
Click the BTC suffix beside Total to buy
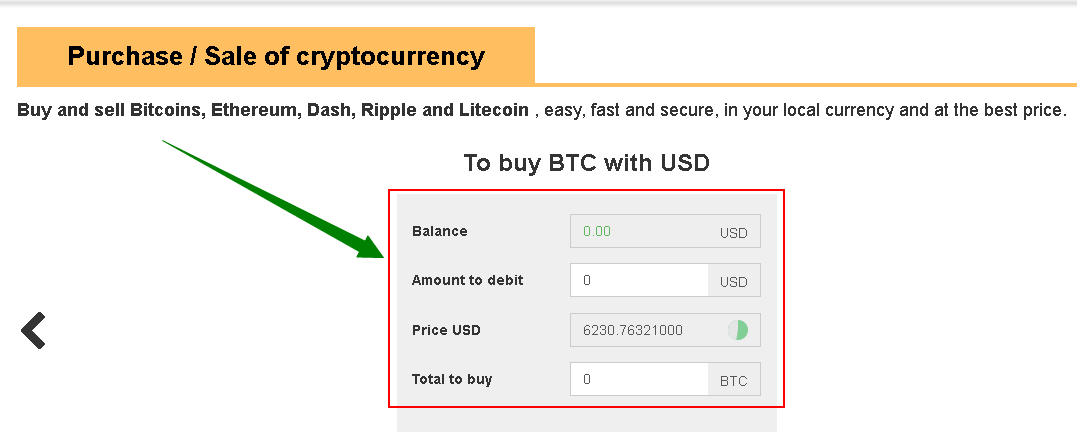point(734,380)
